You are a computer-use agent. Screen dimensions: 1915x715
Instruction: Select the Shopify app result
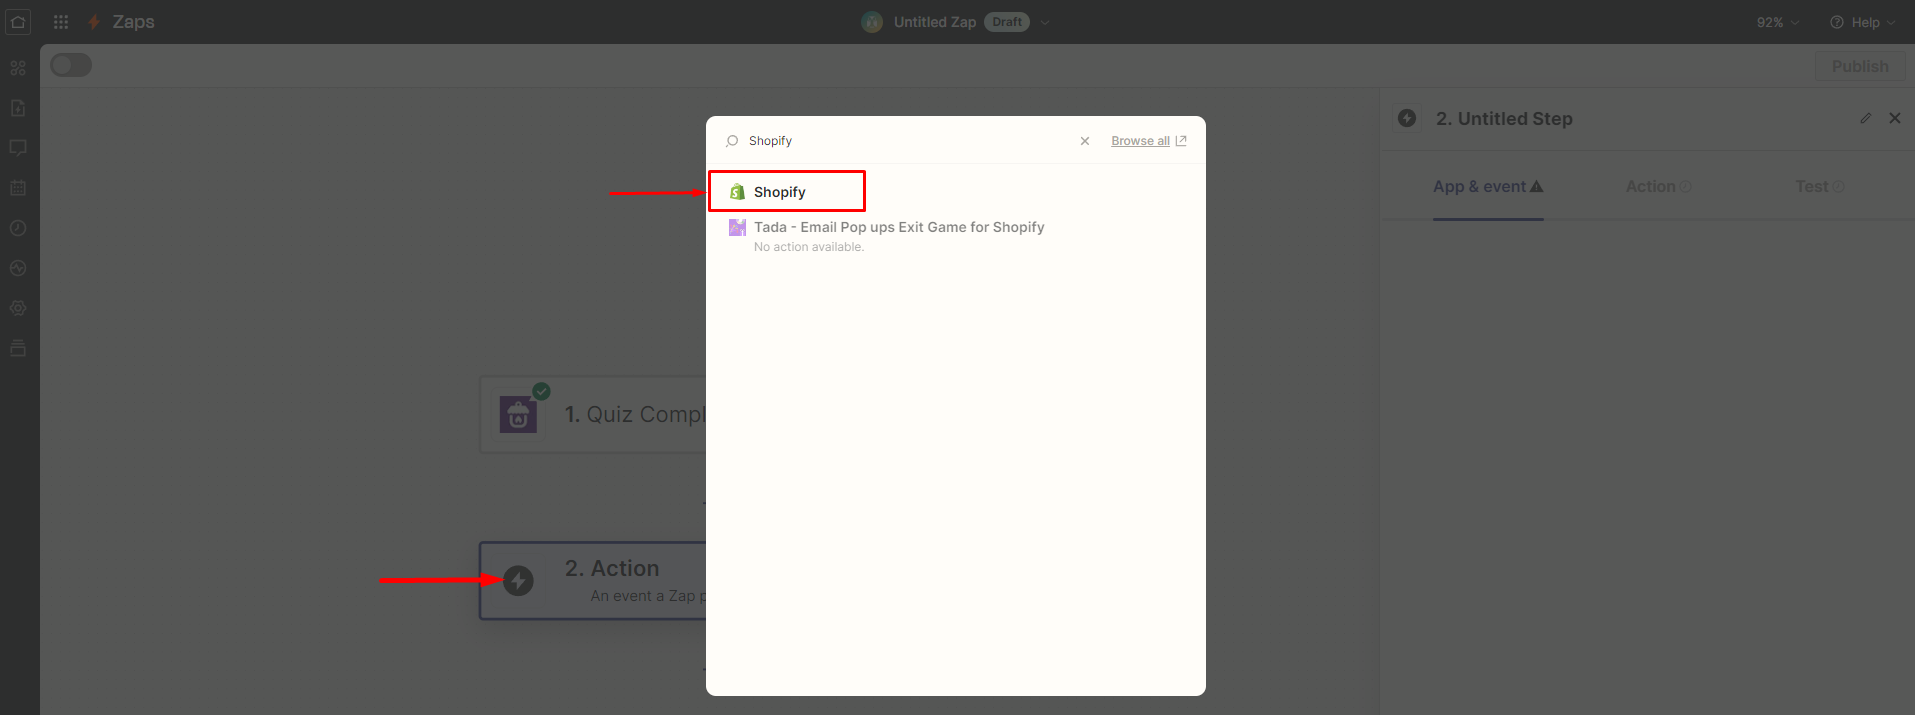(955, 192)
